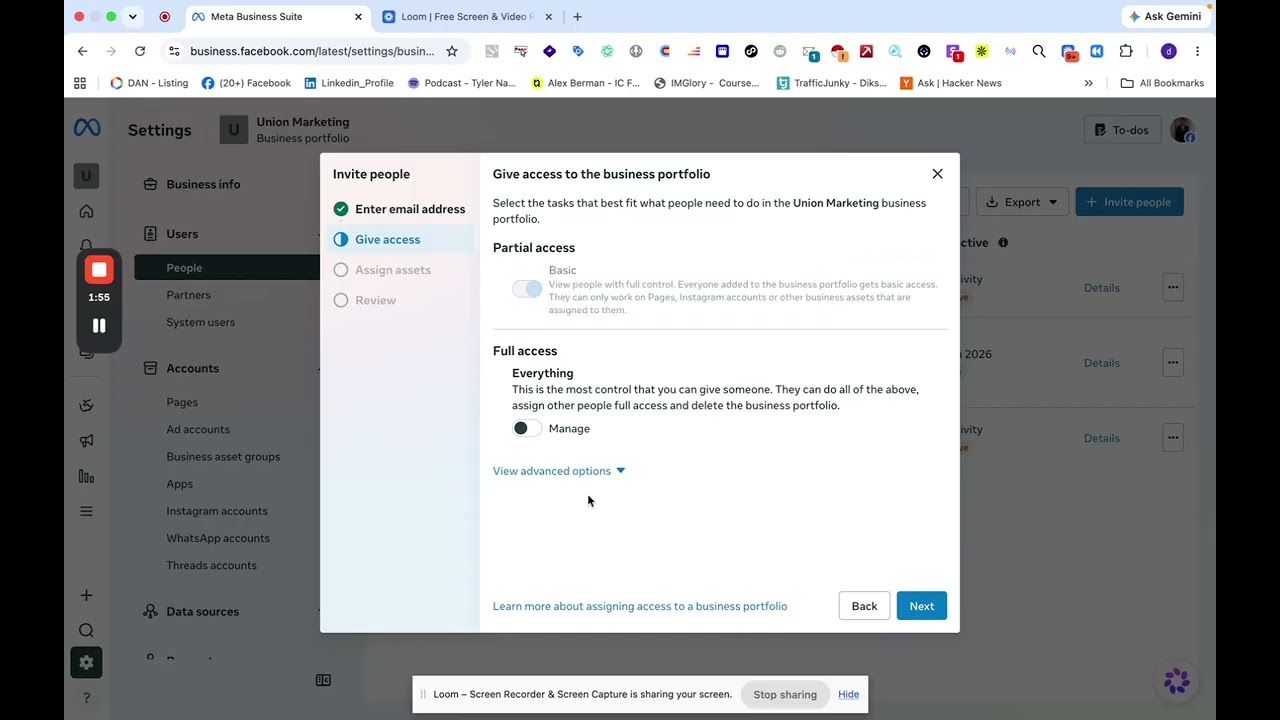Open the first row's three-dot options menu
This screenshot has height=720, width=1280.
point(1173,287)
